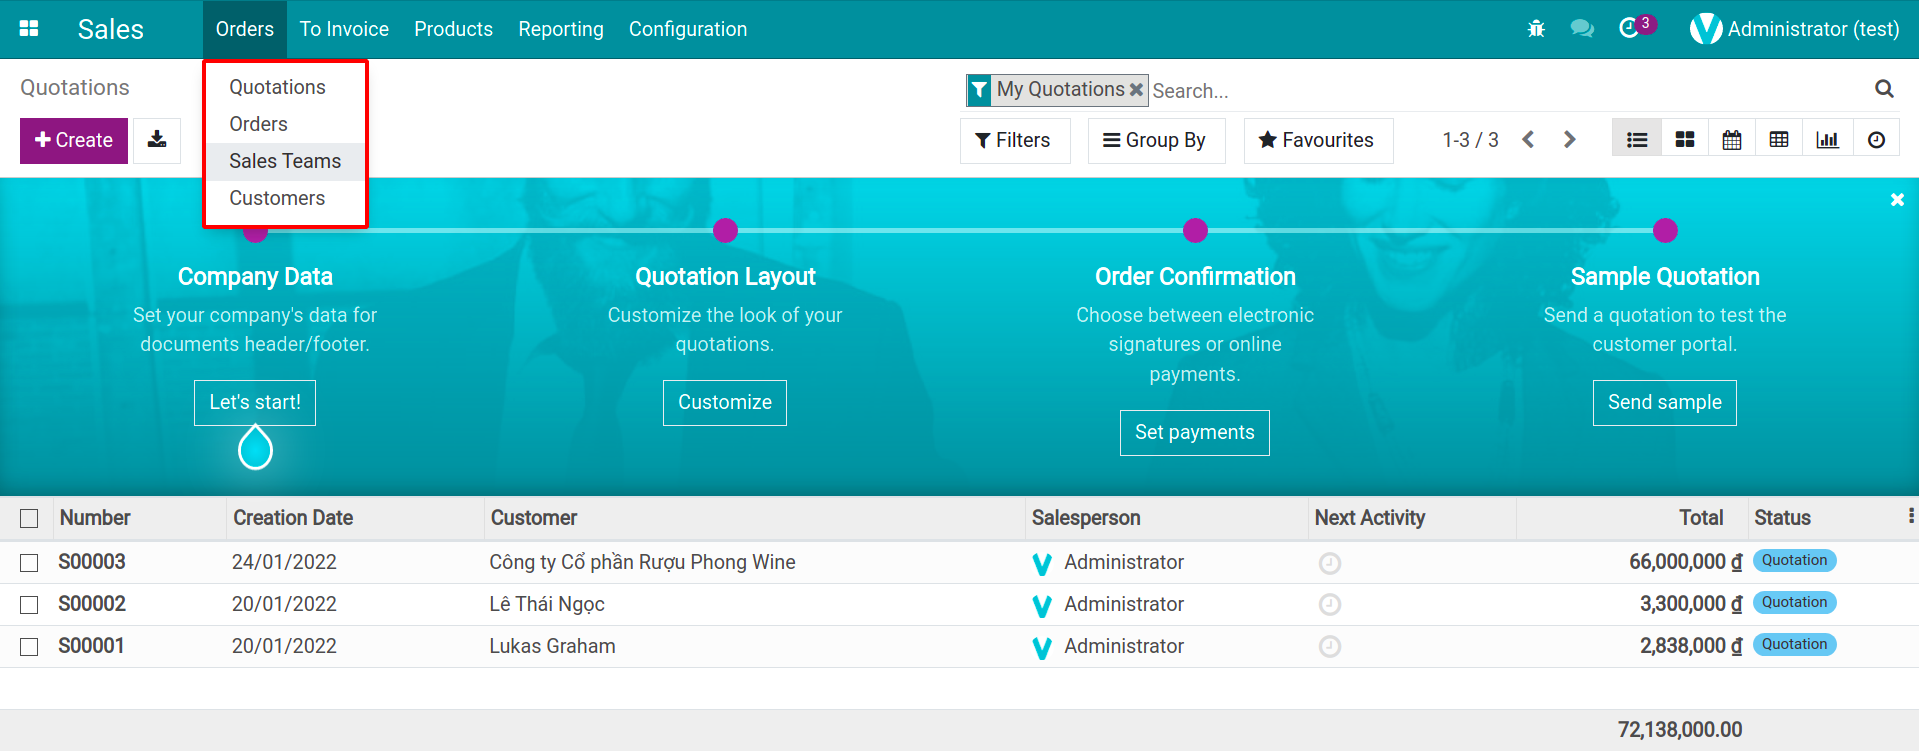Viewport: 1919px width, 751px height.
Task: Click the 1-3 / 3 pager counter
Action: tap(1470, 140)
